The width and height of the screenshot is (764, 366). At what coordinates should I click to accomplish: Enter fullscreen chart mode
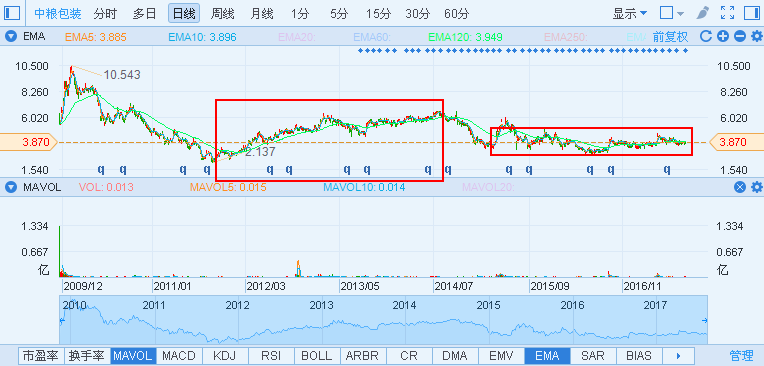click(727, 13)
